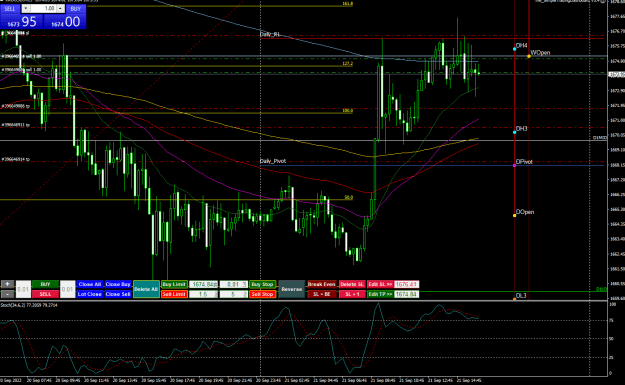The height and width of the screenshot is (385, 625).
Task: Click the 127.2 Fibonacci level label
Action: point(348,63)
